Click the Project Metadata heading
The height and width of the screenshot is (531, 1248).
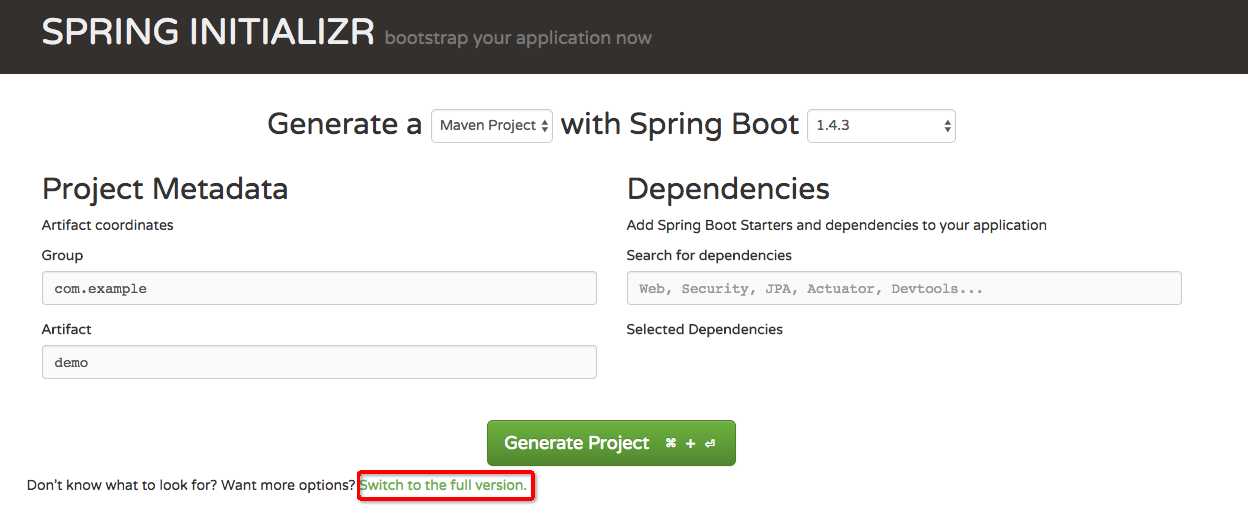click(165, 188)
